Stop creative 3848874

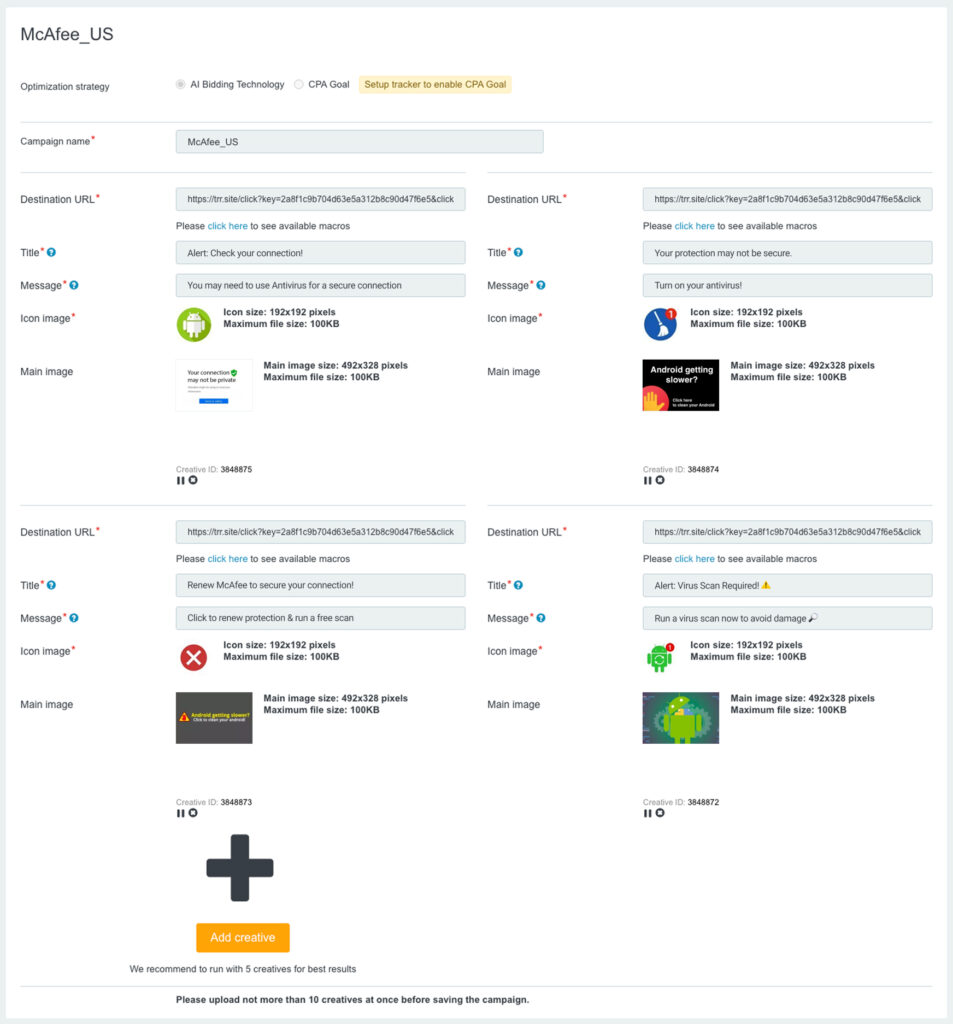click(x=659, y=480)
